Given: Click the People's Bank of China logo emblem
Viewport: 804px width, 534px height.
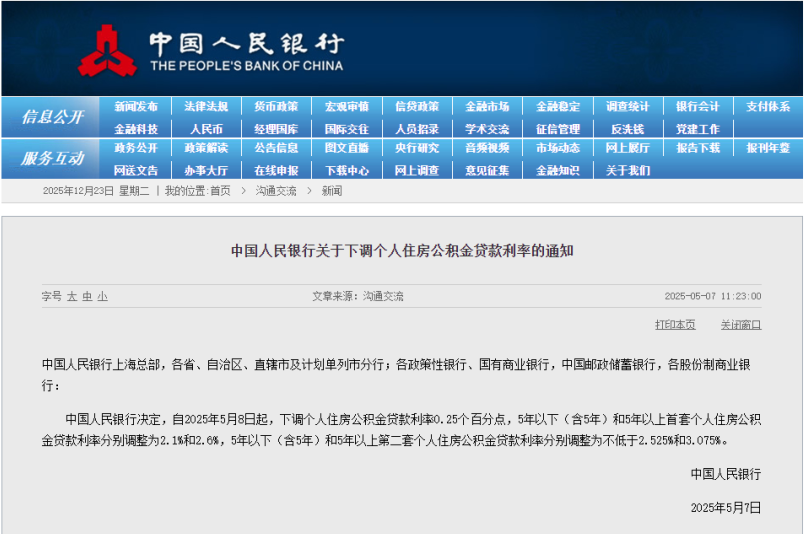Looking at the screenshot, I should click(108, 51).
